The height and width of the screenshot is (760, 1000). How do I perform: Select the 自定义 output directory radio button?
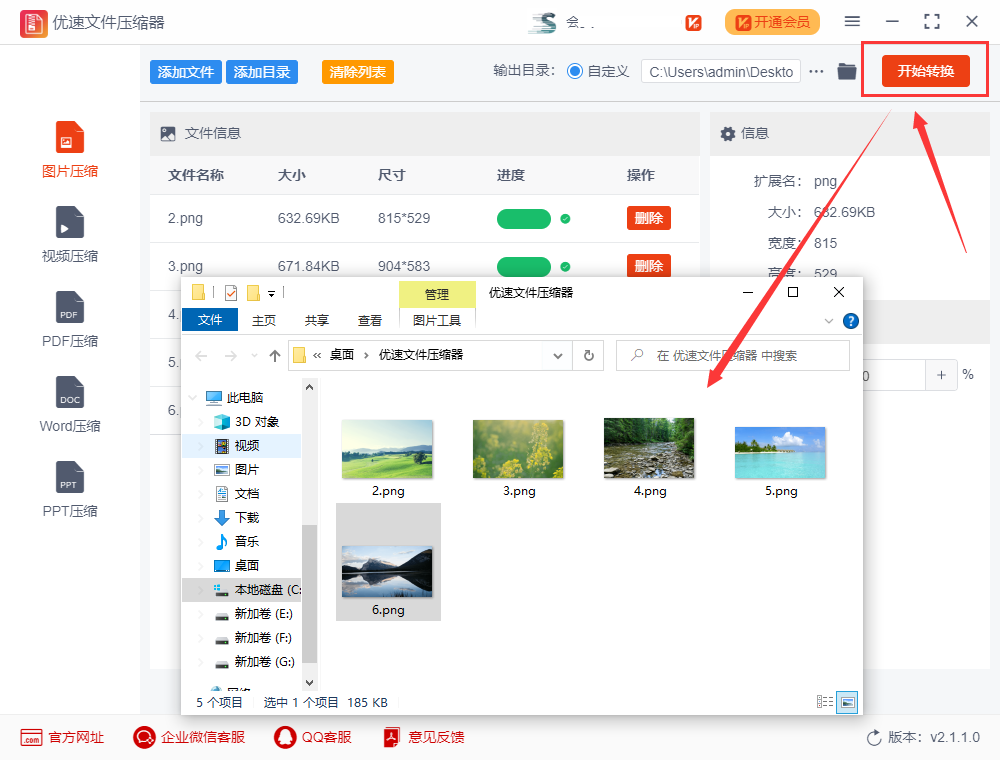(575, 71)
